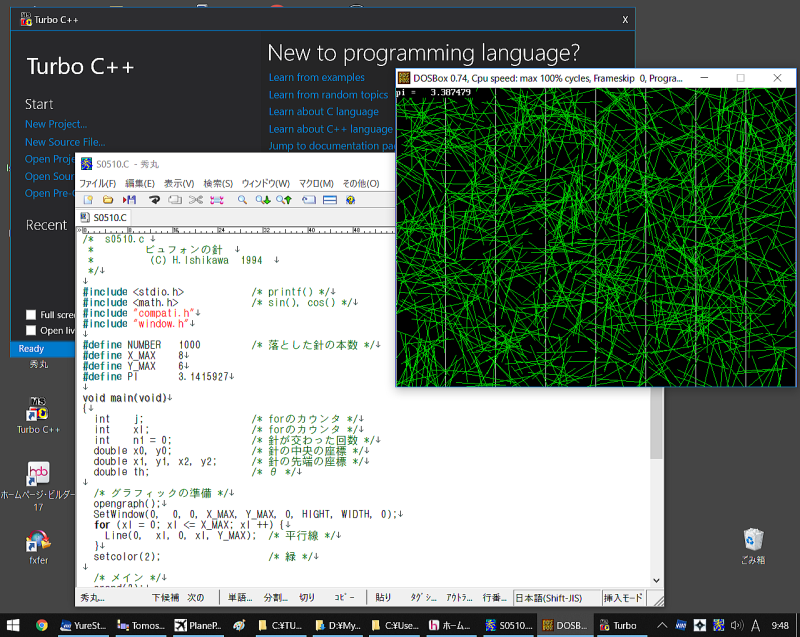
Task: Toggle the Full screen checkbox in Turbo C++
Action: tap(31, 315)
